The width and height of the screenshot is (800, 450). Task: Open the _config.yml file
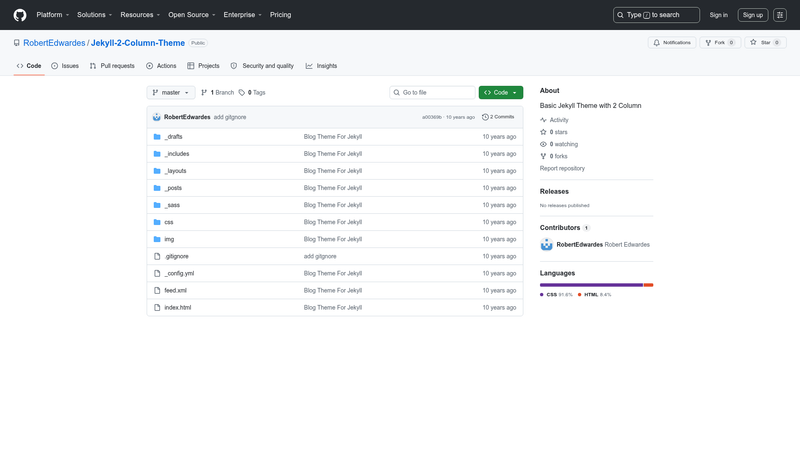[179, 273]
